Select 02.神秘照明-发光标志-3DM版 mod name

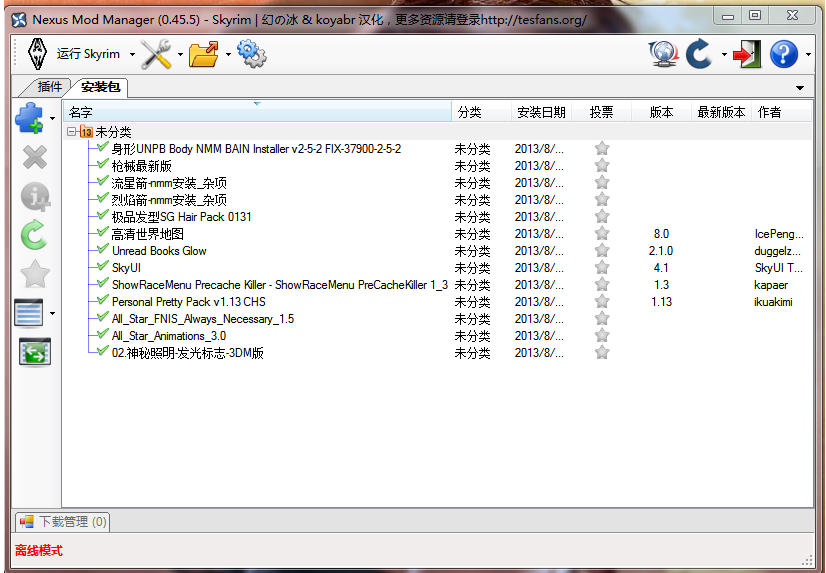[x=188, y=353]
